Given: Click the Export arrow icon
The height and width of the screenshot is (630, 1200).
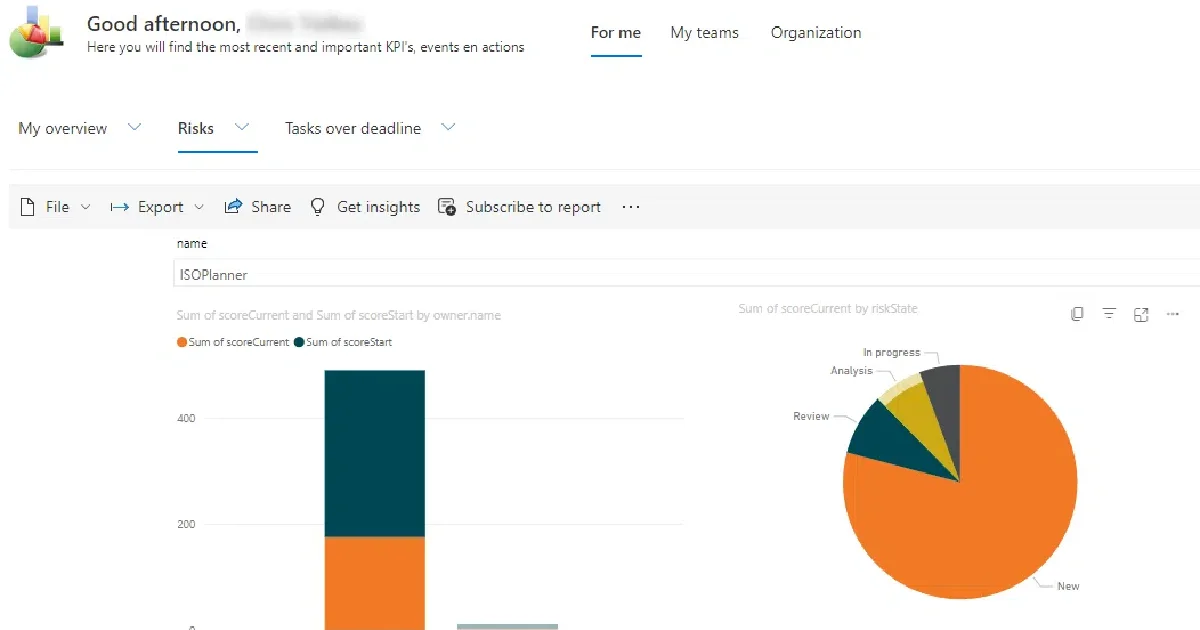Looking at the screenshot, I should click(x=120, y=207).
